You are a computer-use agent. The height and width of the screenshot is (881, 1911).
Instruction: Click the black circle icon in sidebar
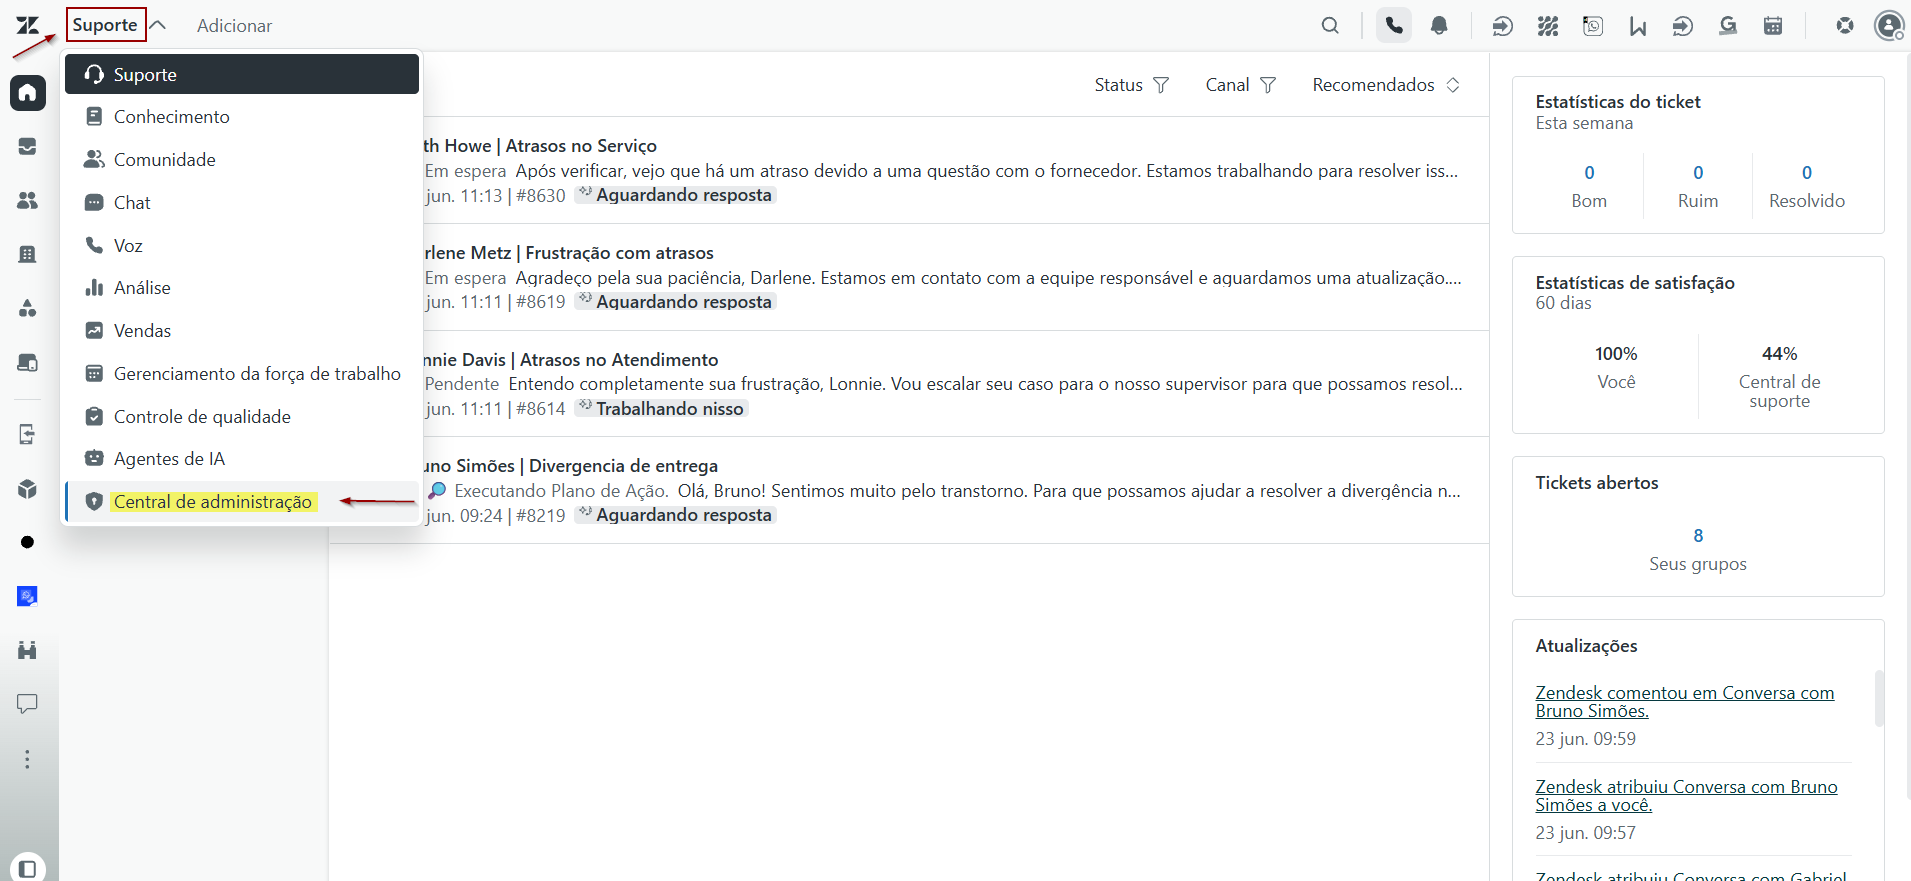[28, 542]
